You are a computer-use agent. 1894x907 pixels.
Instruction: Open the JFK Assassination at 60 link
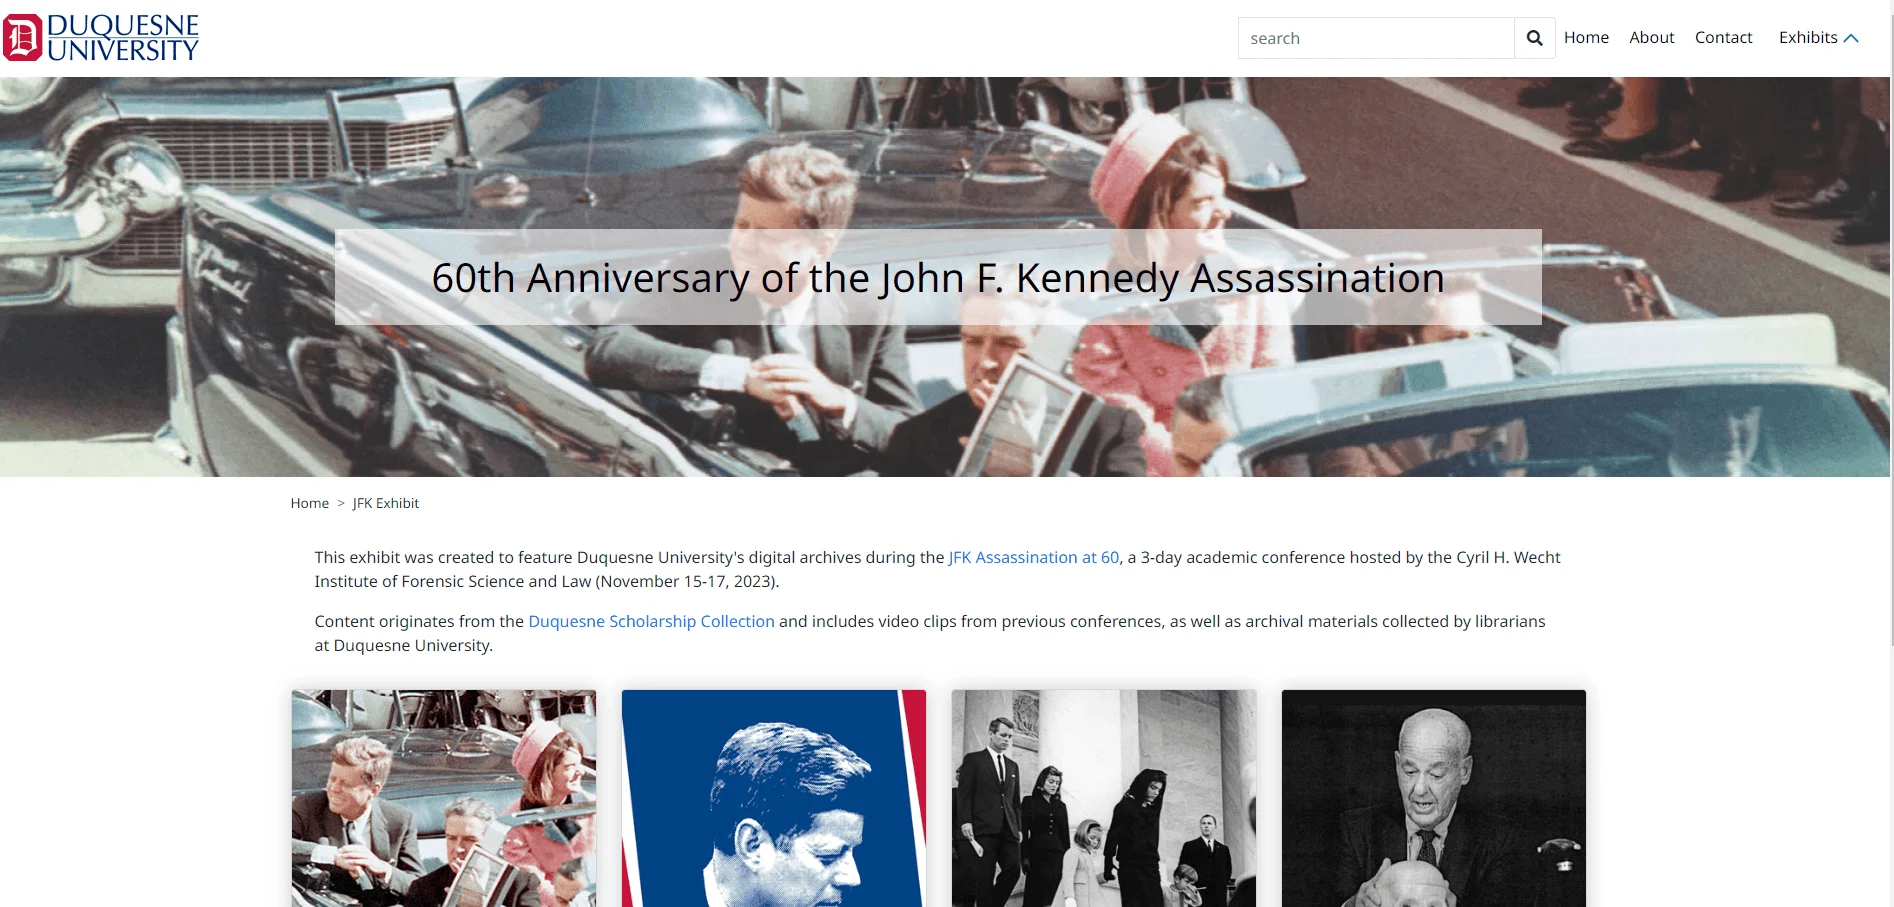tap(1034, 557)
